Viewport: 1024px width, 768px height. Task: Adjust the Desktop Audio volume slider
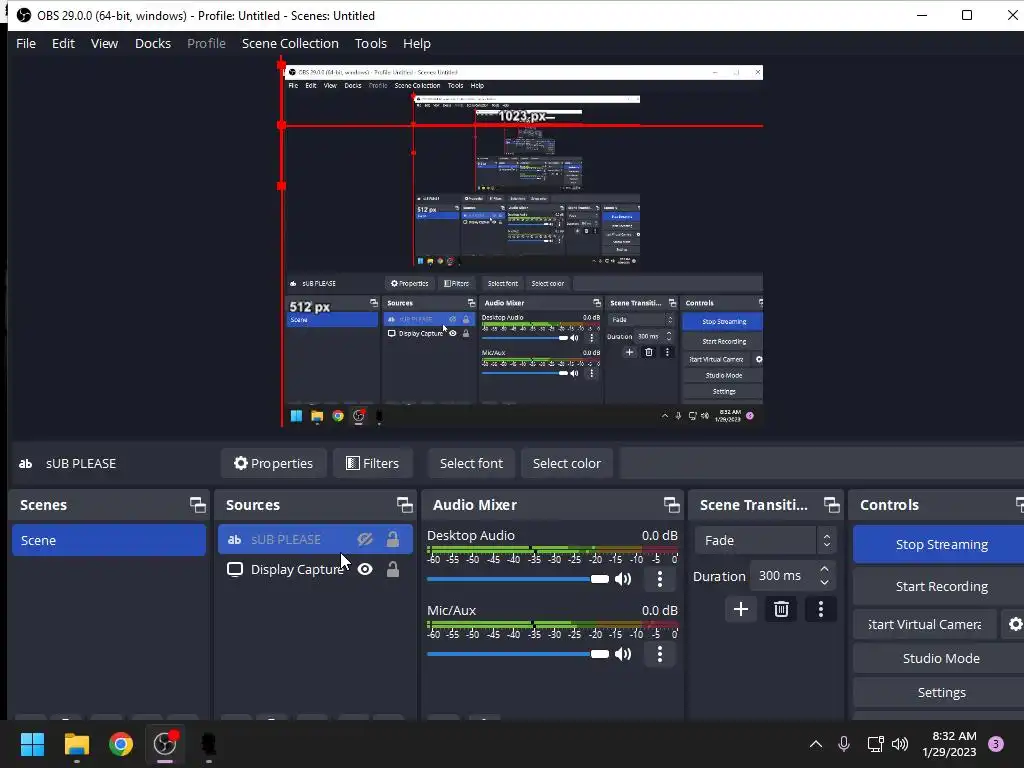(x=517, y=579)
